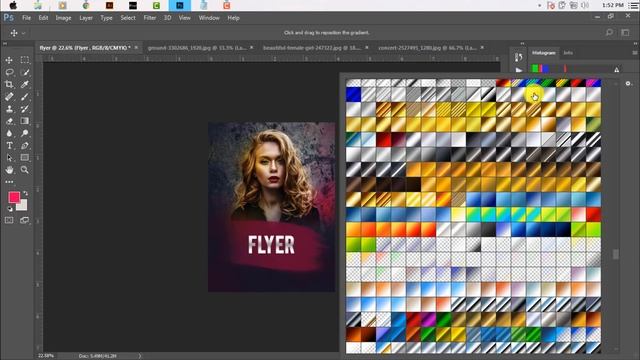Reset to default foreground and background colors
This screenshot has width=640, height=360.
[9, 209]
